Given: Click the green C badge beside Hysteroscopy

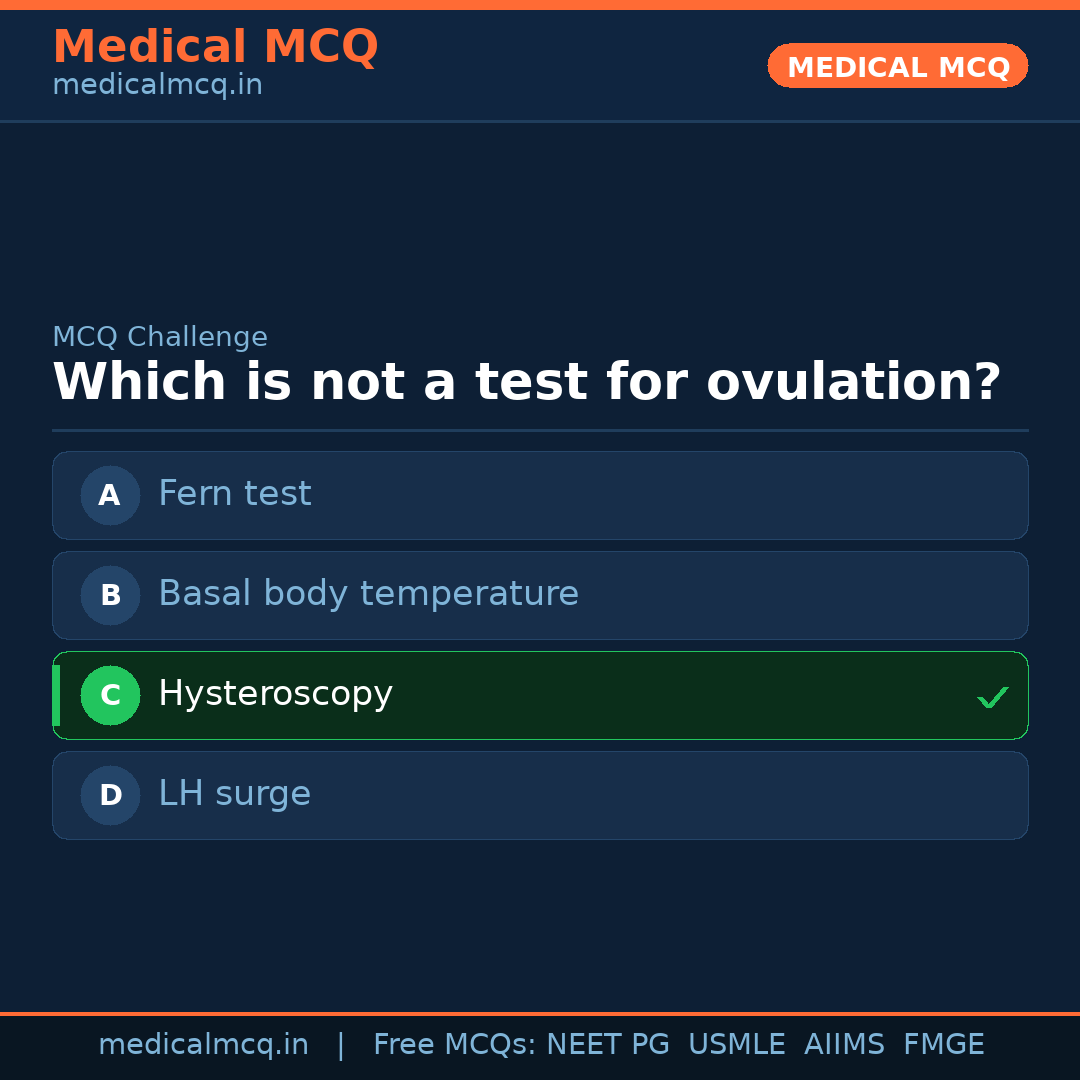Looking at the screenshot, I should (x=110, y=695).
